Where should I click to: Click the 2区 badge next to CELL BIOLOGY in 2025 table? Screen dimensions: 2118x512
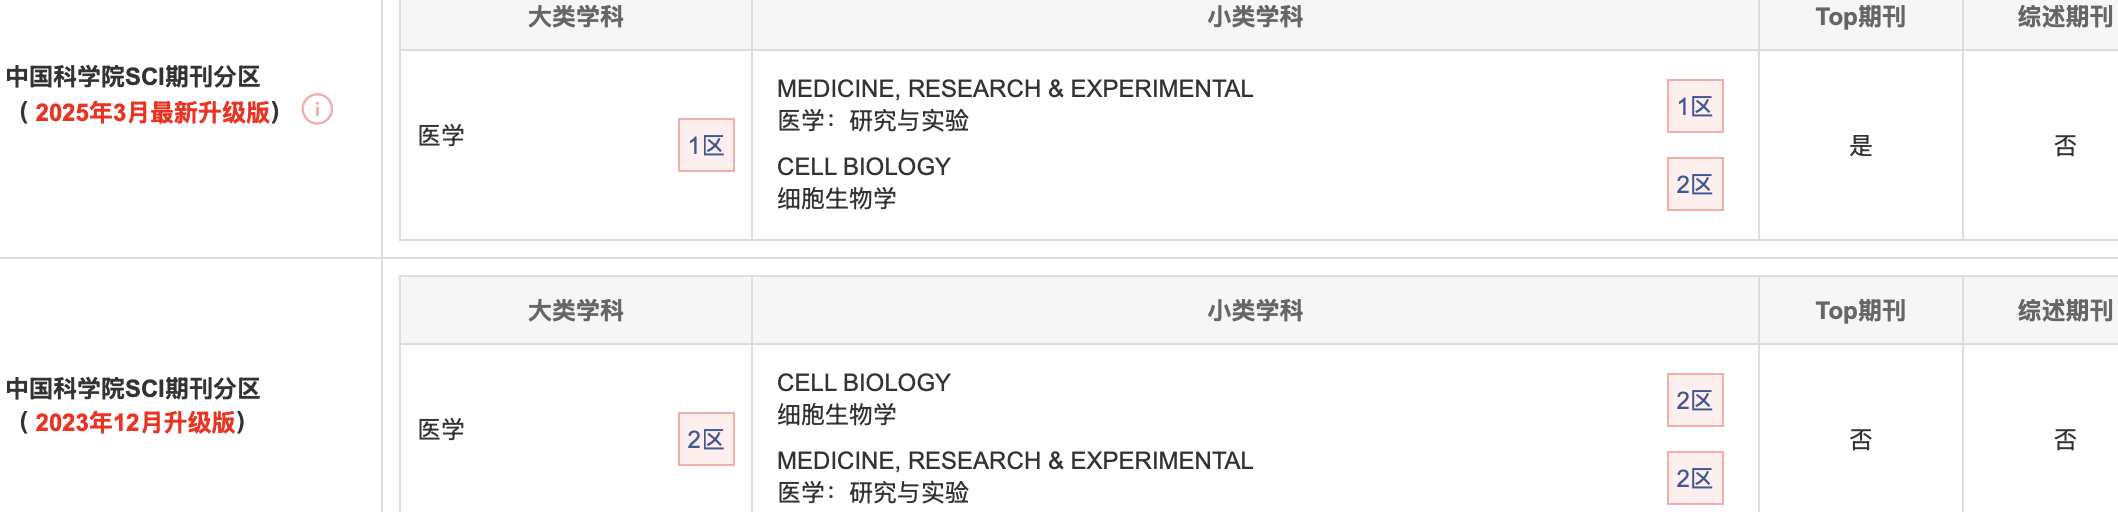tap(1695, 184)
